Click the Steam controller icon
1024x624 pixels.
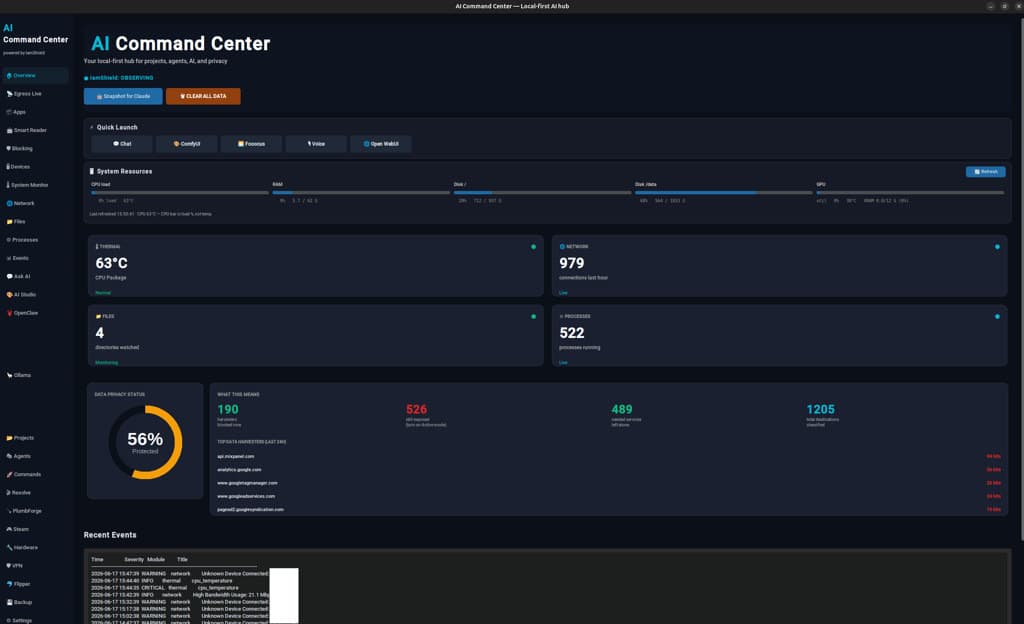(x=9, y=529)
